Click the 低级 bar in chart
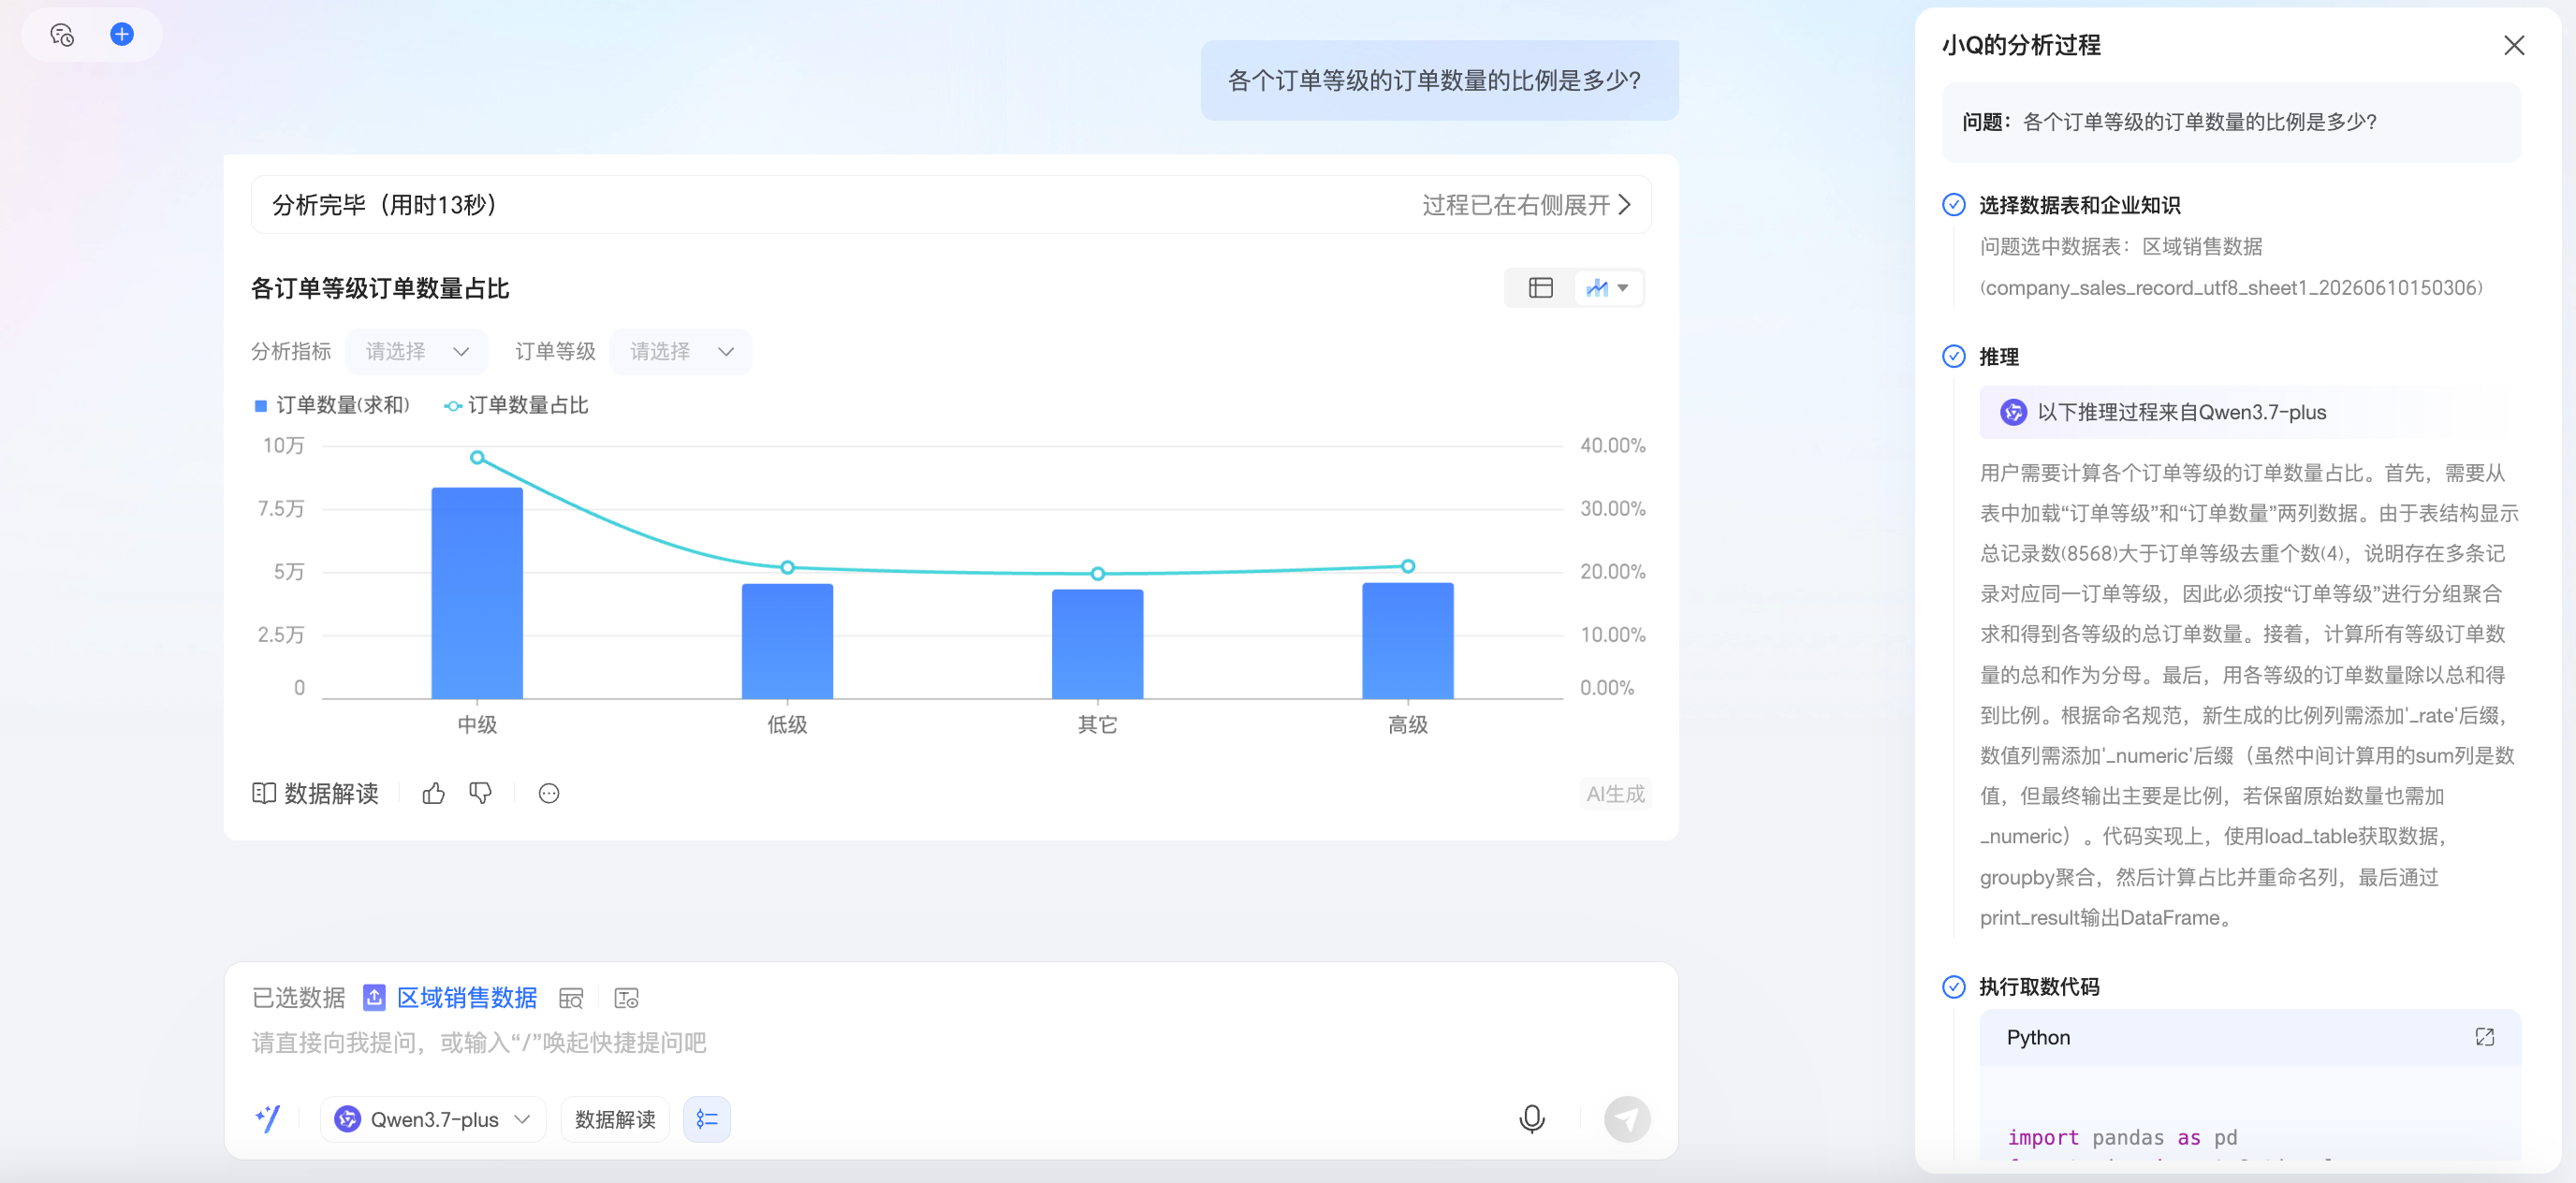Viewport: 2576px width, 1183px height. [787, 641]
